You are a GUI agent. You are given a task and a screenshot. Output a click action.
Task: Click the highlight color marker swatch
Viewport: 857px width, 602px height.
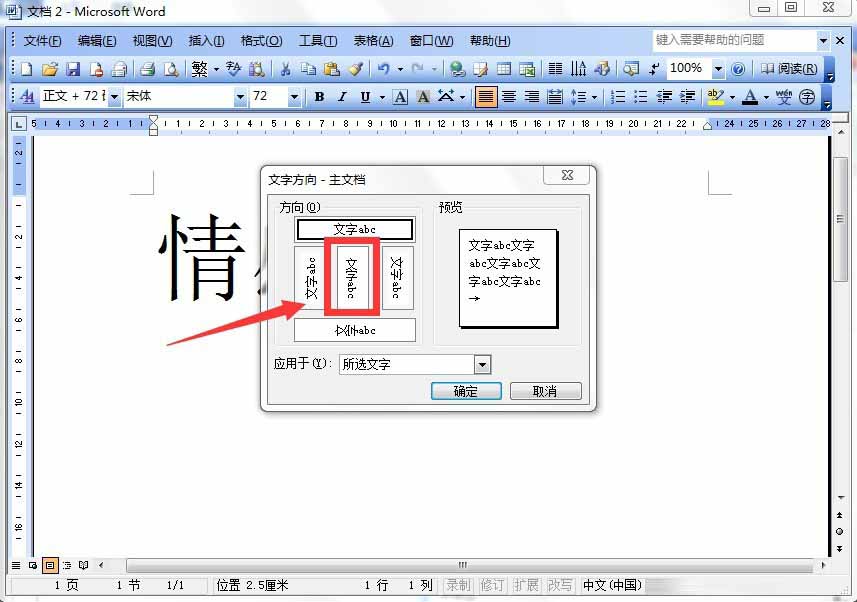tap(714, 97)
